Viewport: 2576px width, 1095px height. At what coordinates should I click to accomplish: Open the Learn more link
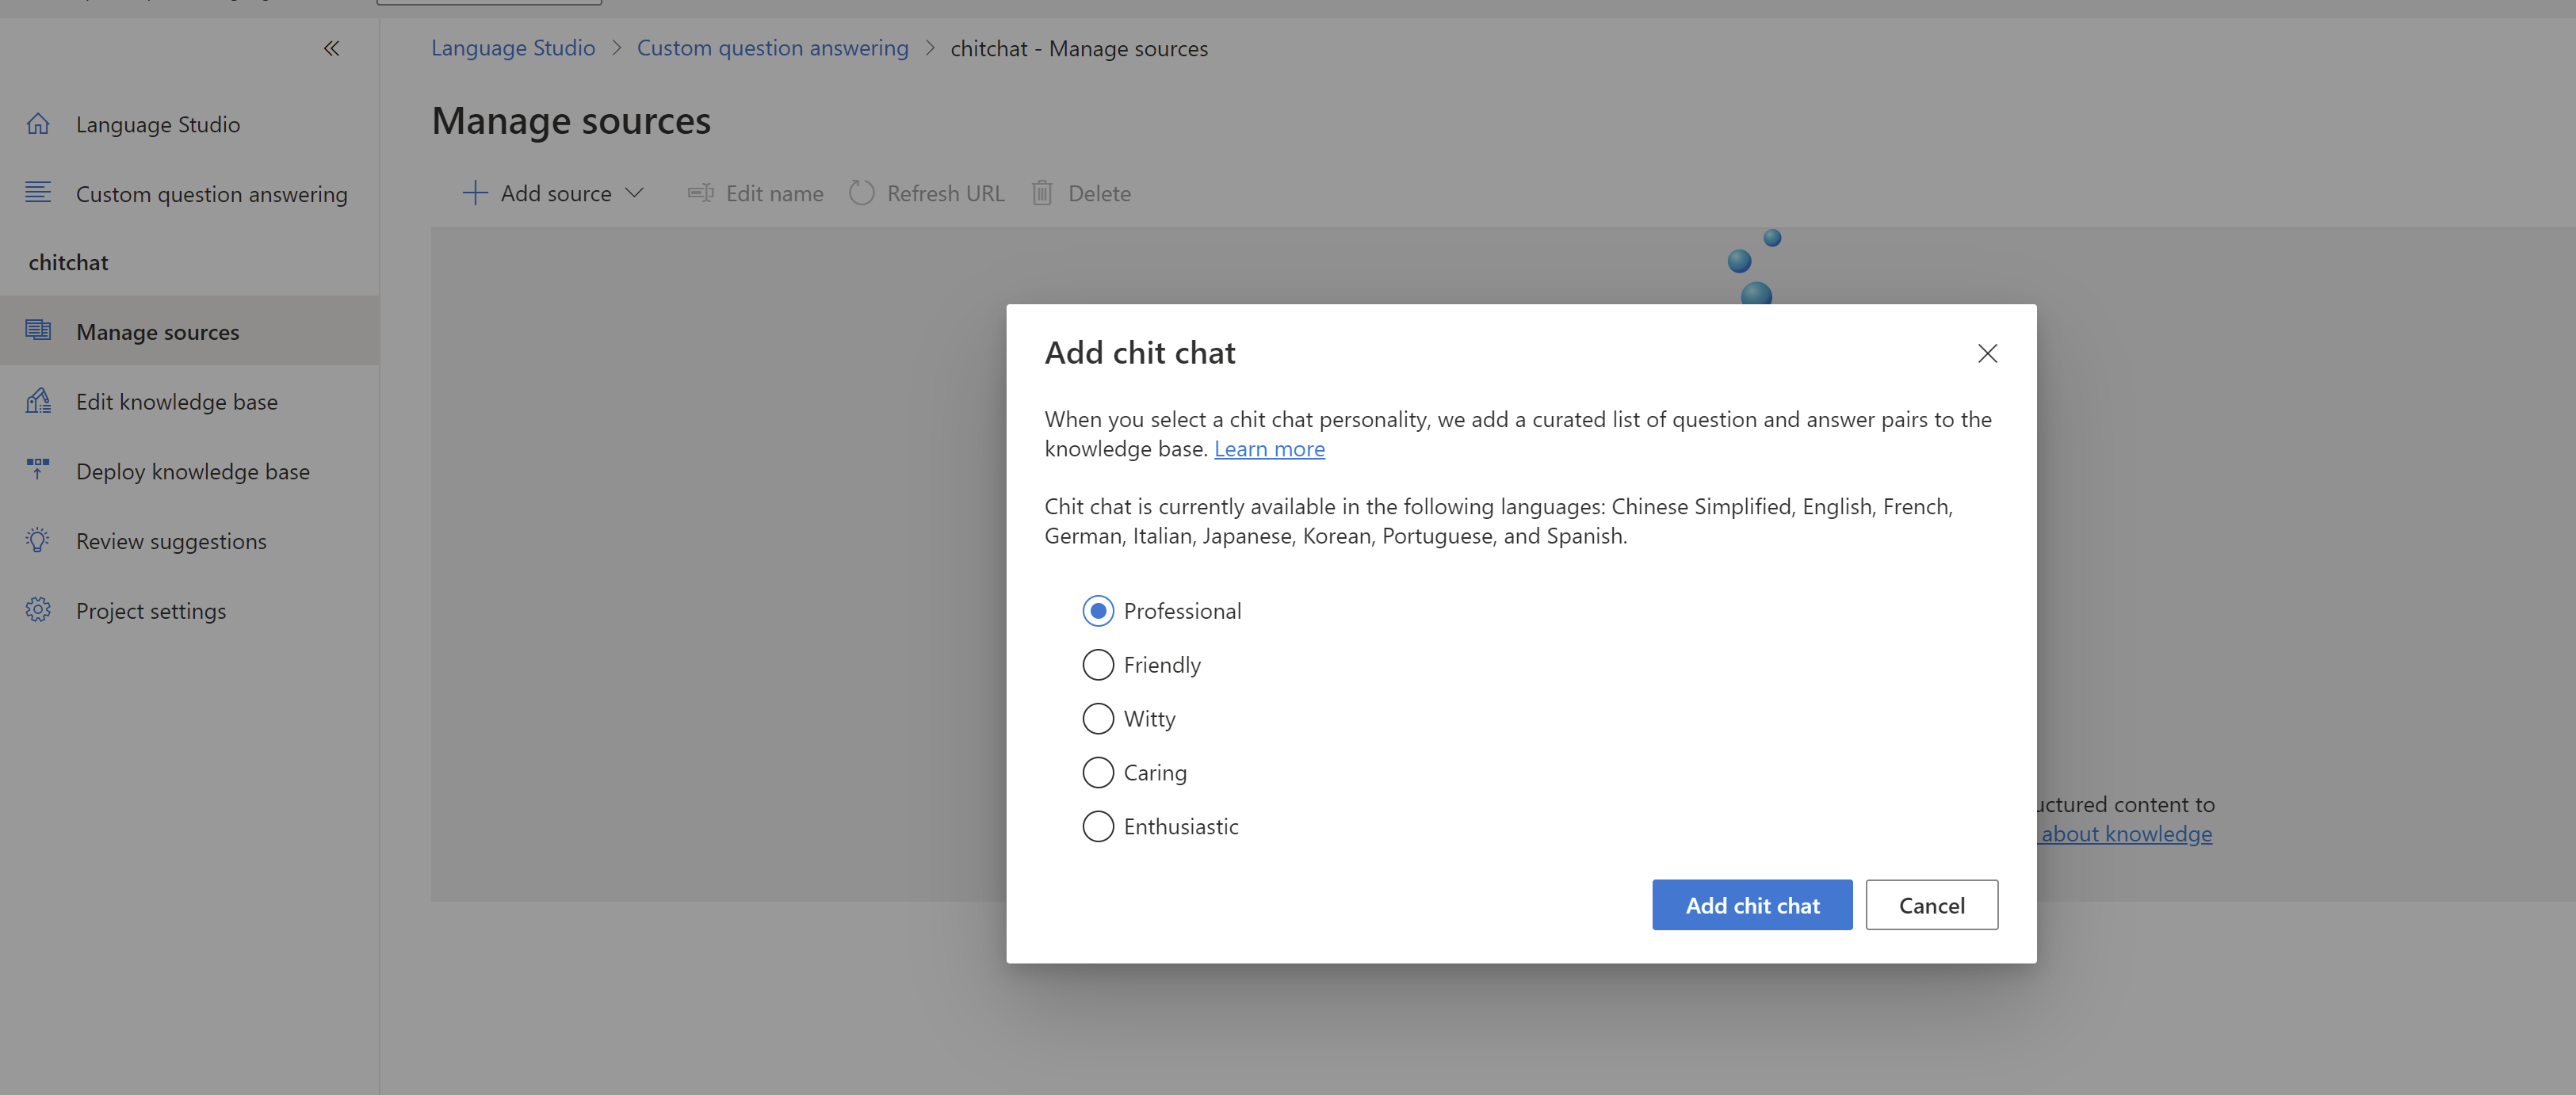pyautogui.click(x=1269, y=449)
